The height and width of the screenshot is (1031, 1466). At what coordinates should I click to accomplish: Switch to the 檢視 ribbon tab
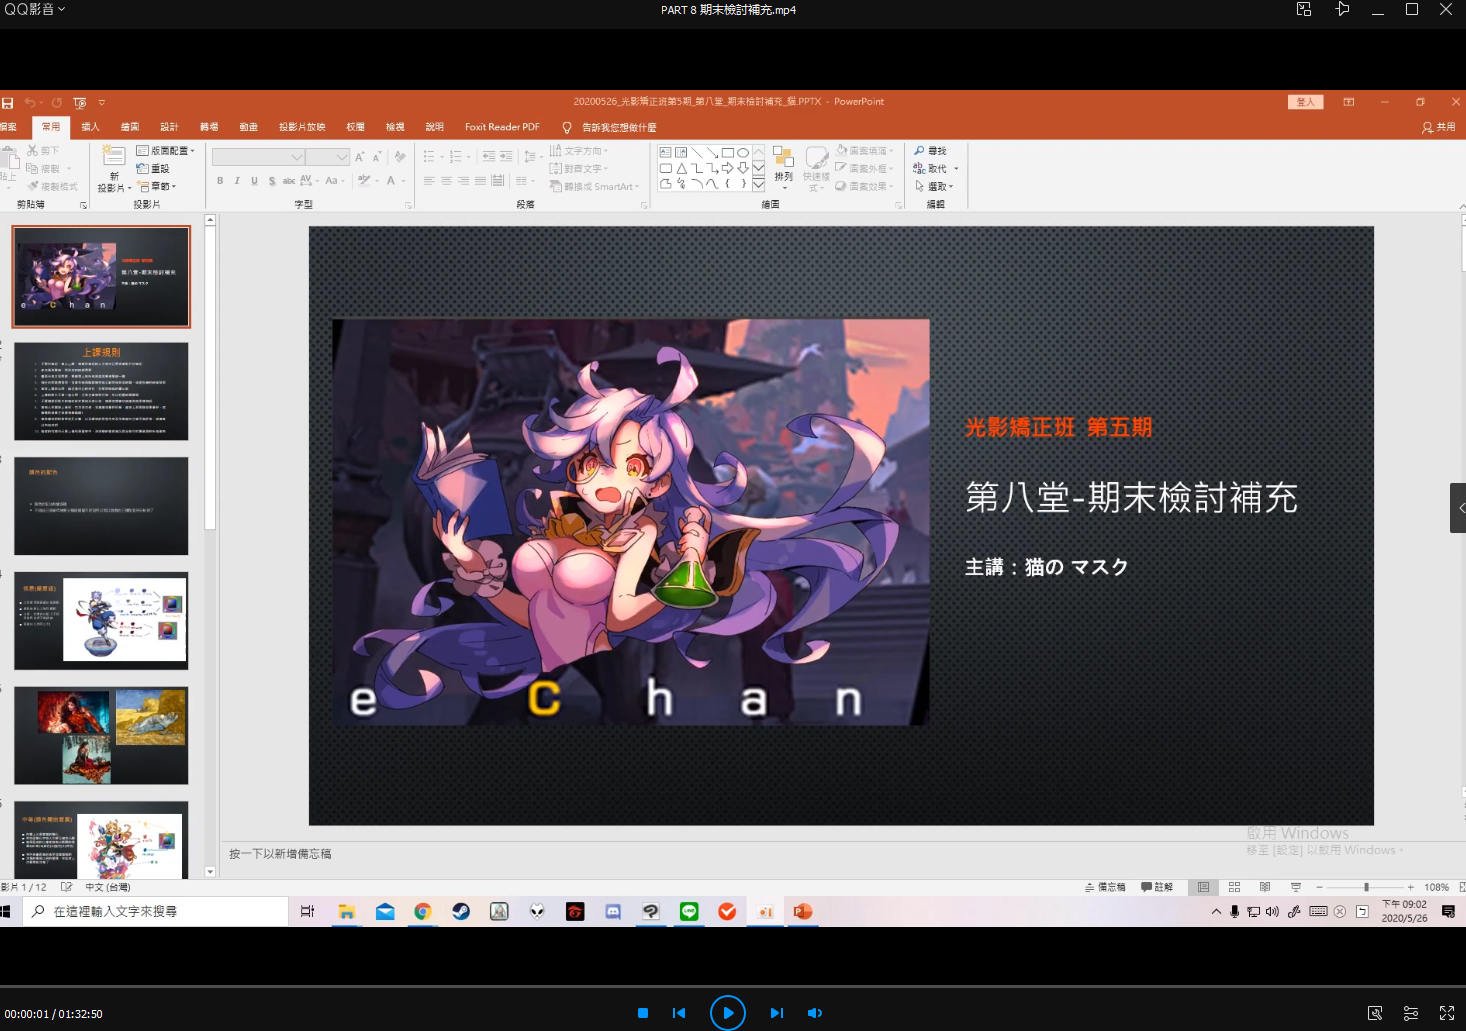pos(394,126)
